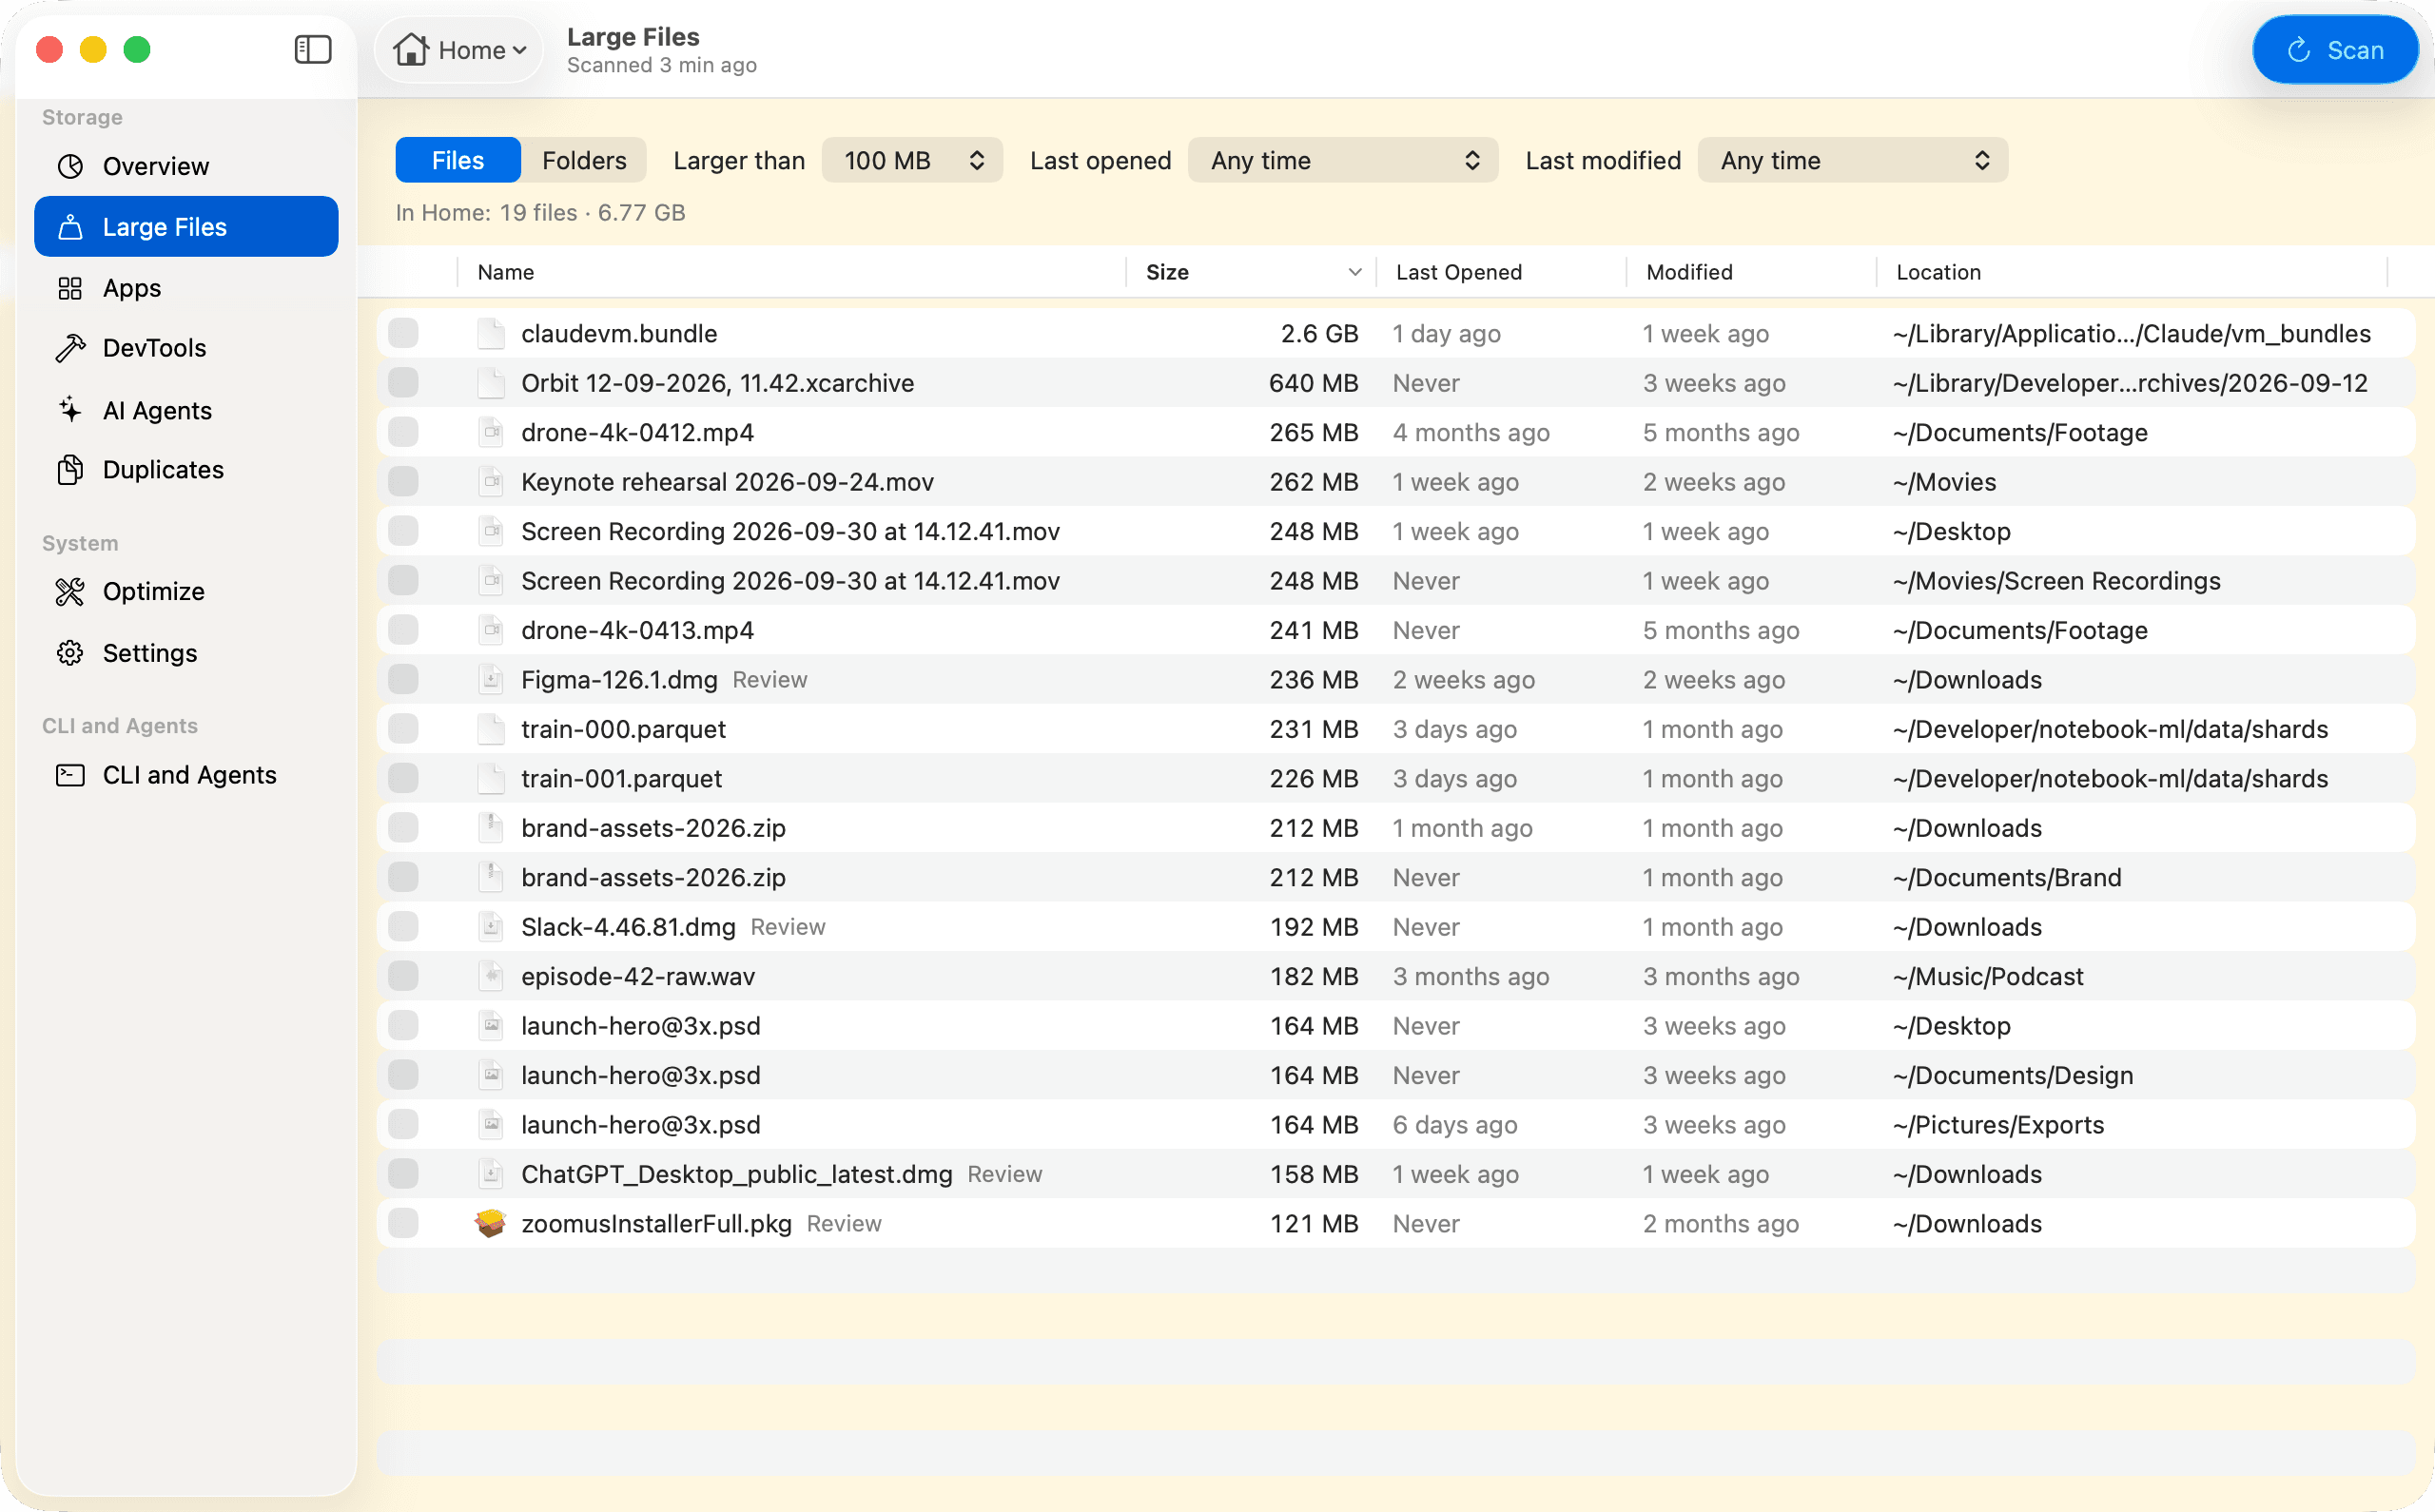Viewport: 2435px width, 1512px height.
Task: Open the Last opened Any time dropdown
Action: pyautogui.click(x=1343, y=160)
